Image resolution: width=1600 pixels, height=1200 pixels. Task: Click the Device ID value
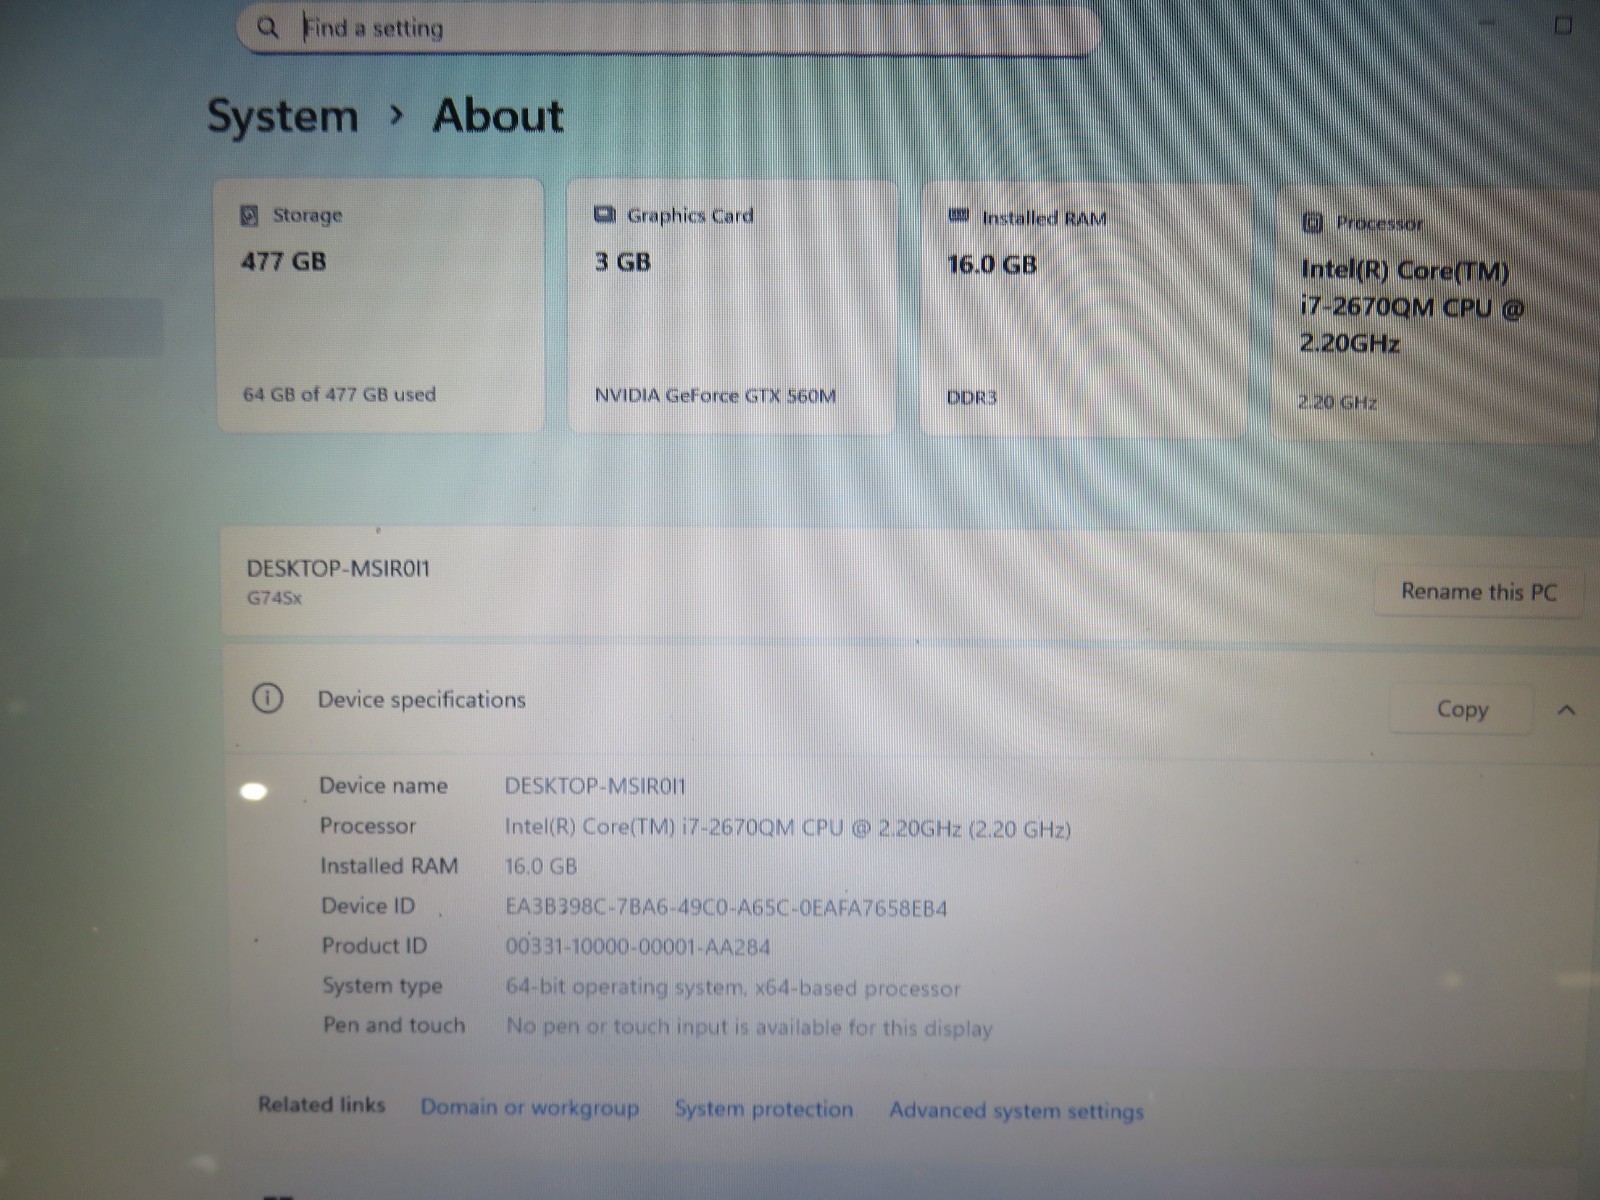point(726,908)
